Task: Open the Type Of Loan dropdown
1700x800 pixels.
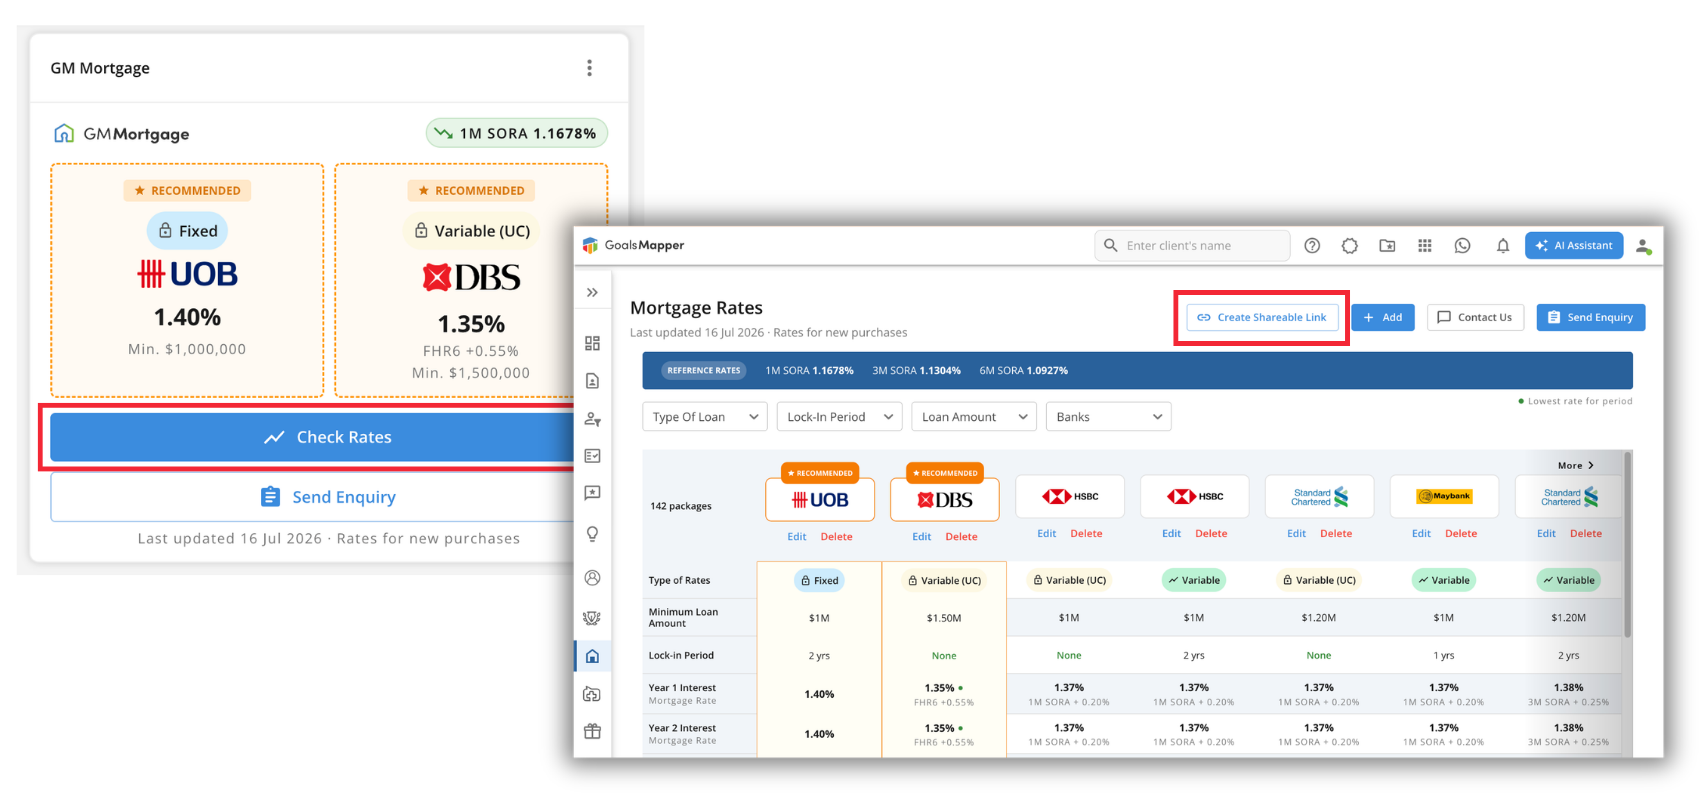Action: [705, 417]
